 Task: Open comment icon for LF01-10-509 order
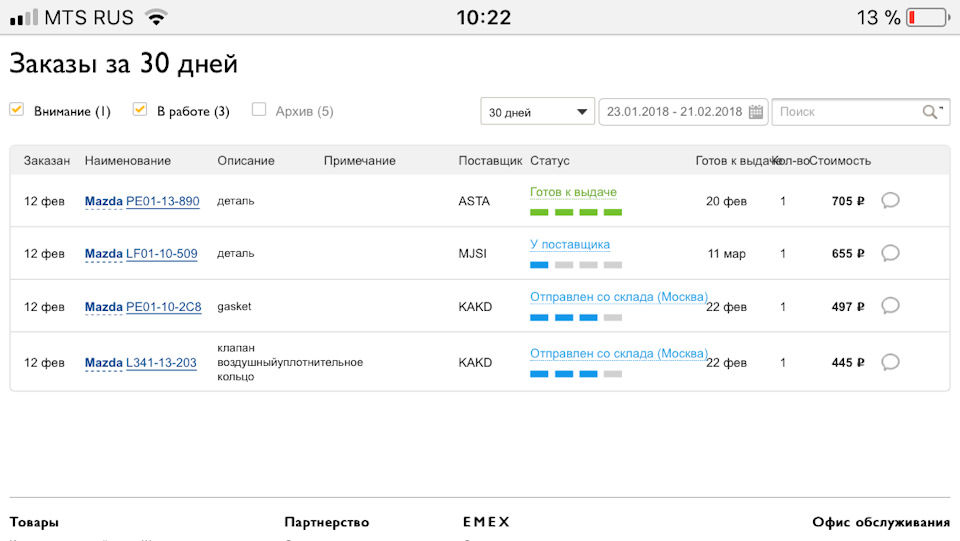tap(890, 253)
